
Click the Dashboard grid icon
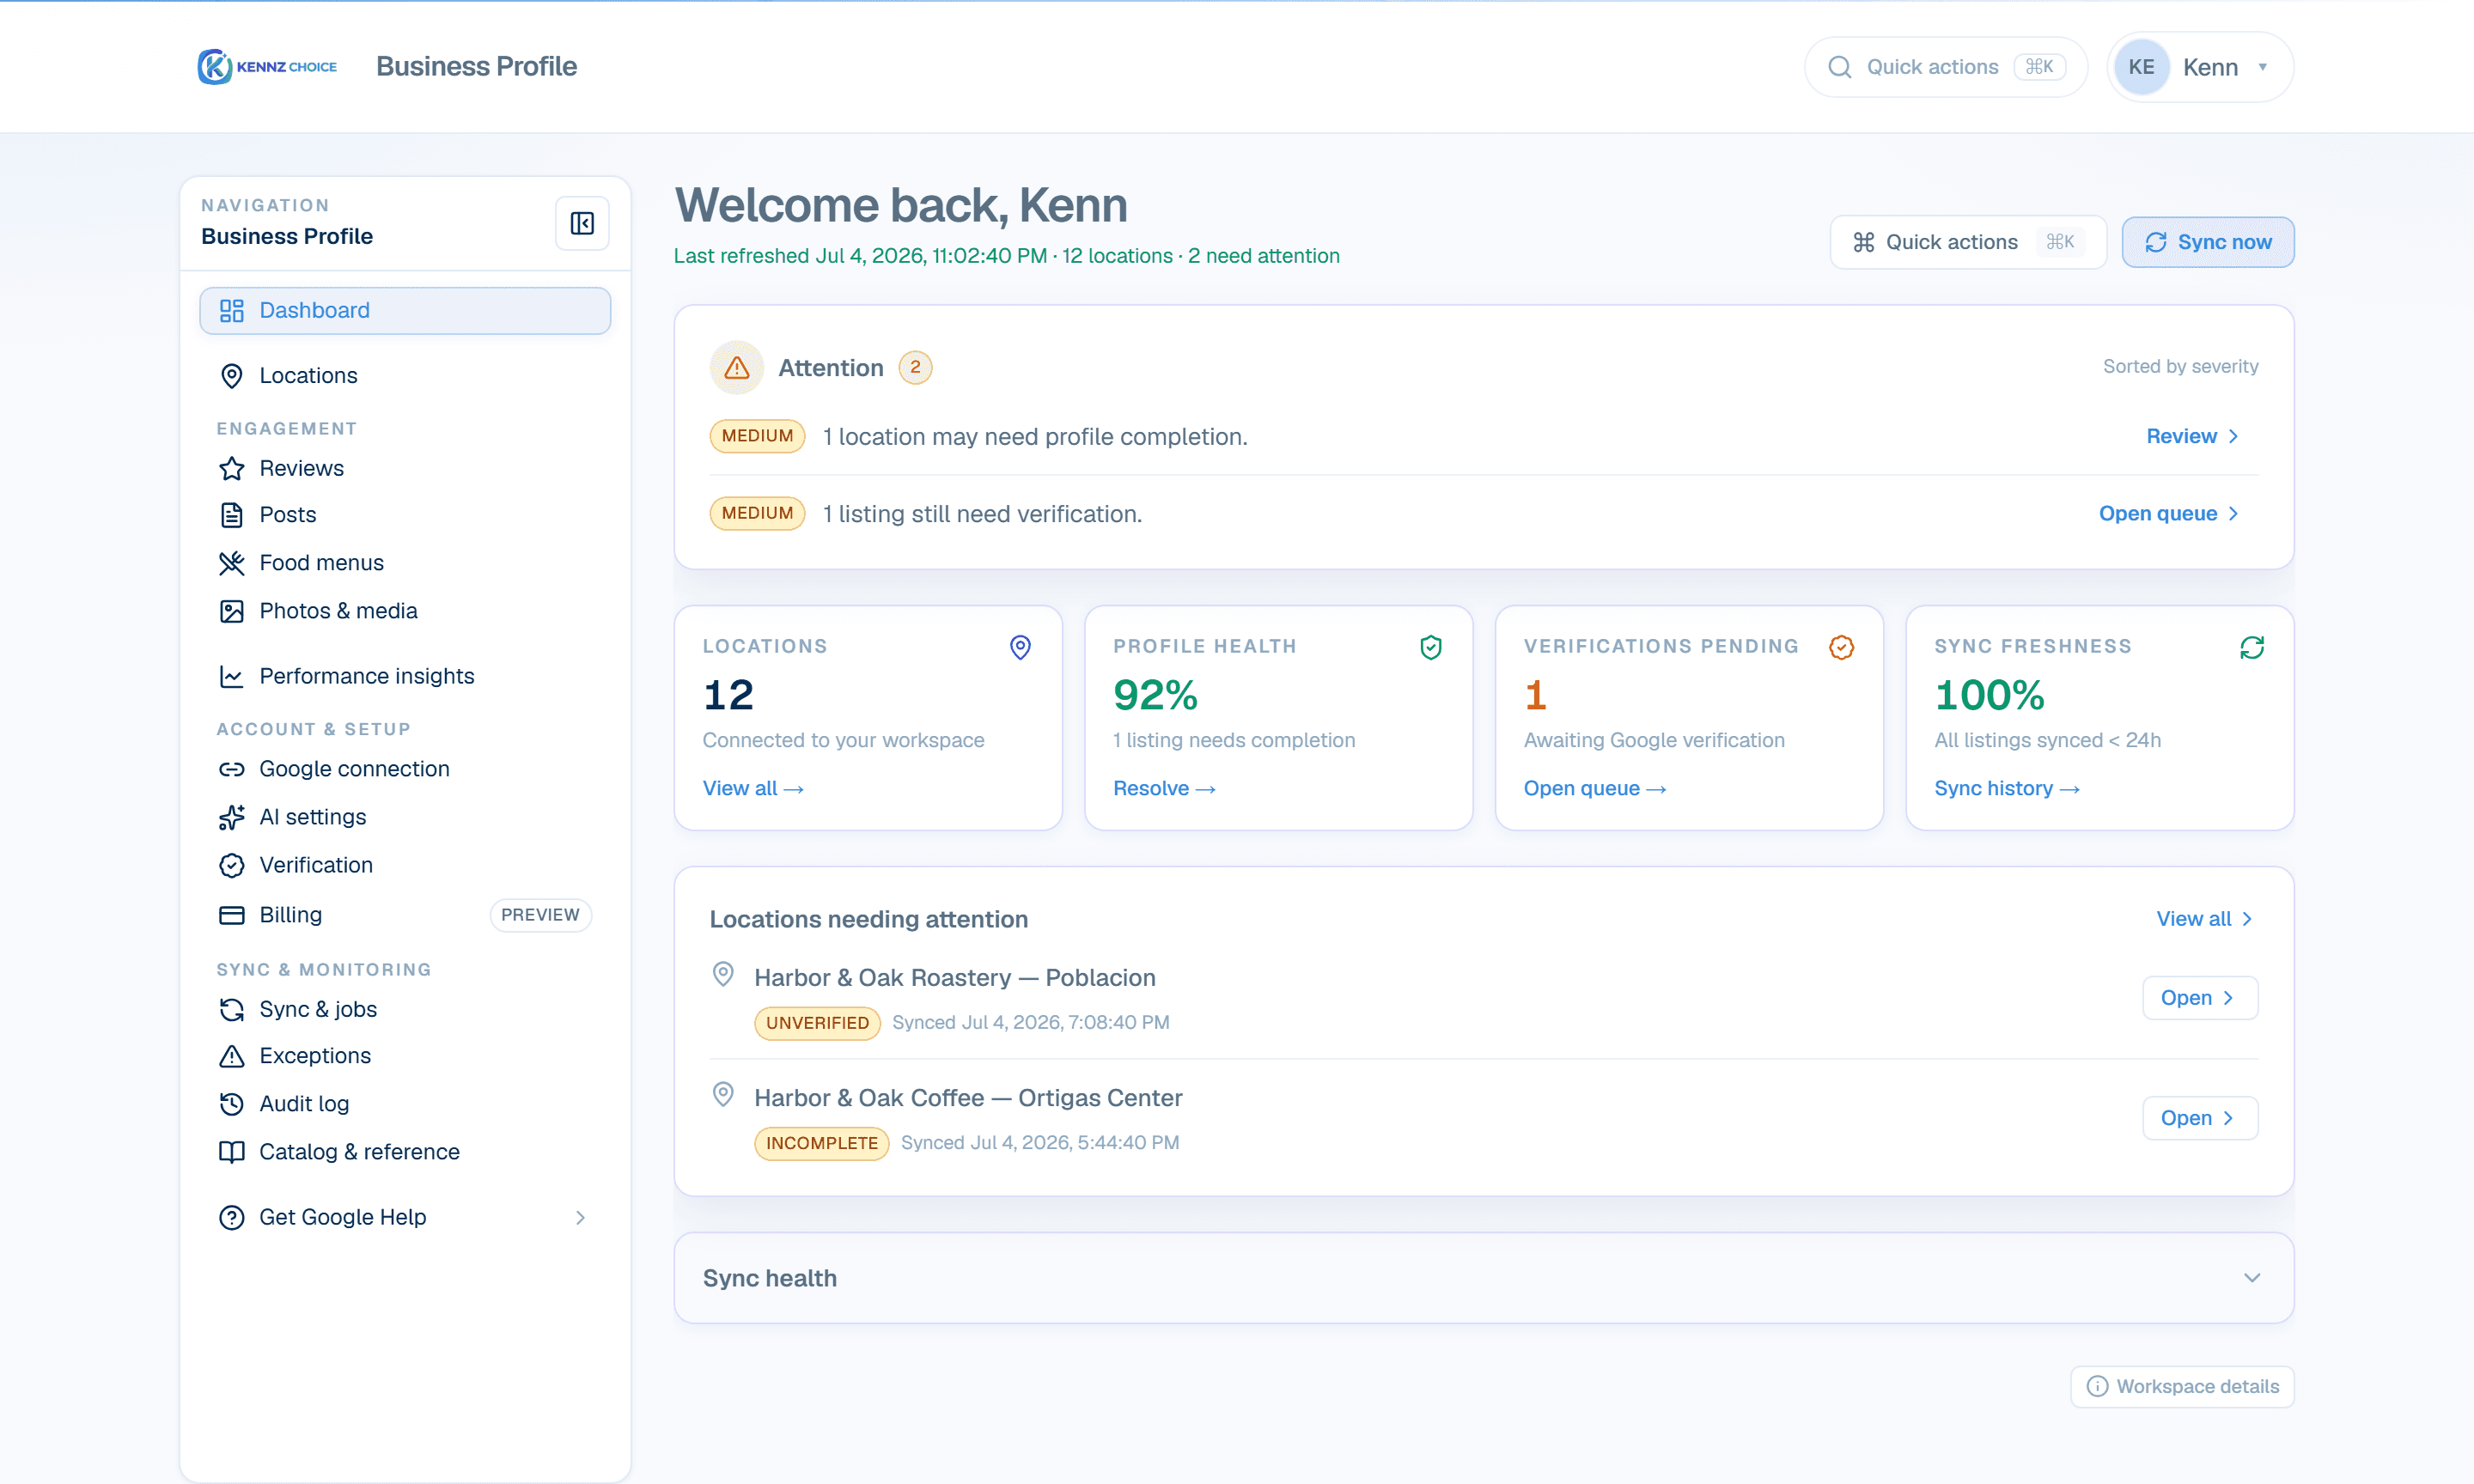[232, 311]
